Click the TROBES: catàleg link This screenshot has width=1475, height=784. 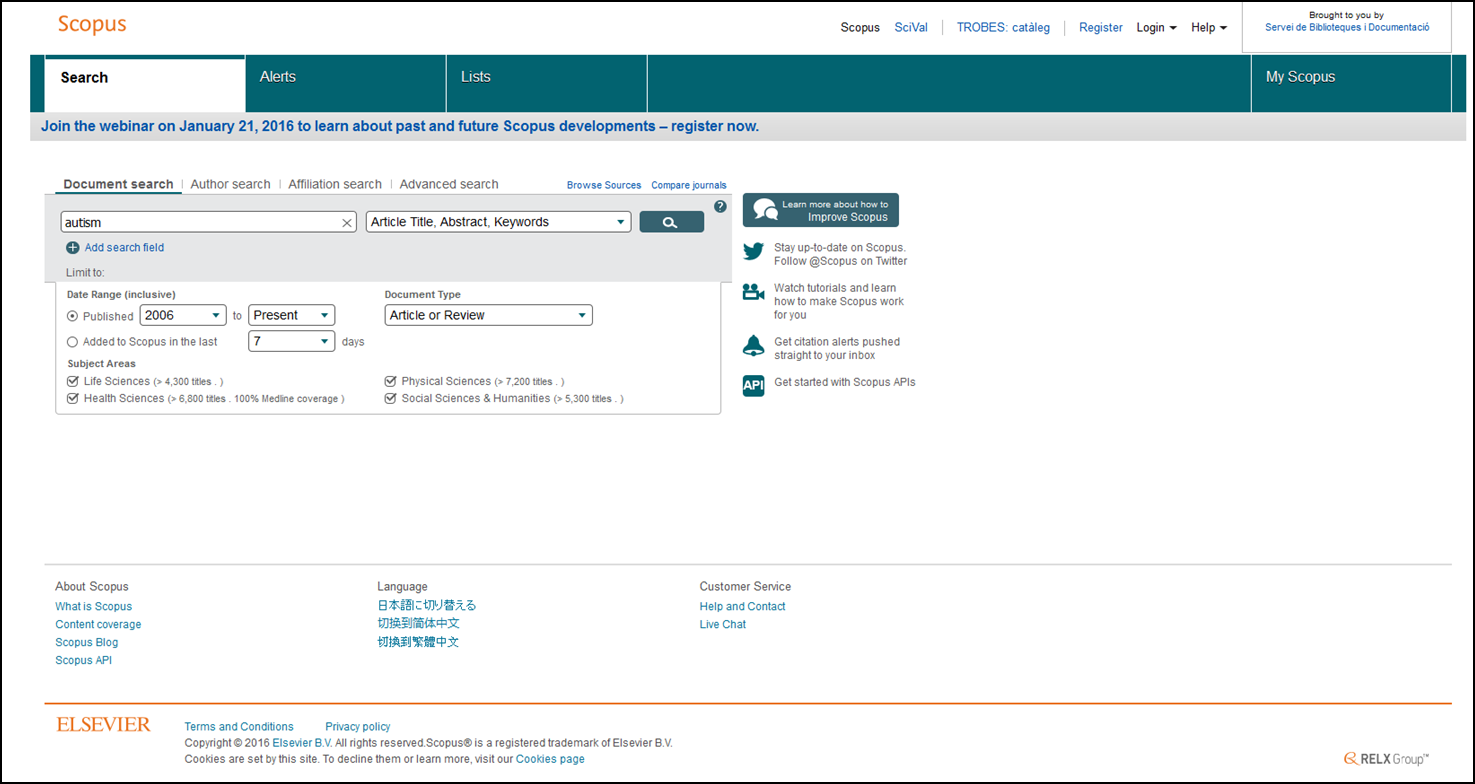1003,28
